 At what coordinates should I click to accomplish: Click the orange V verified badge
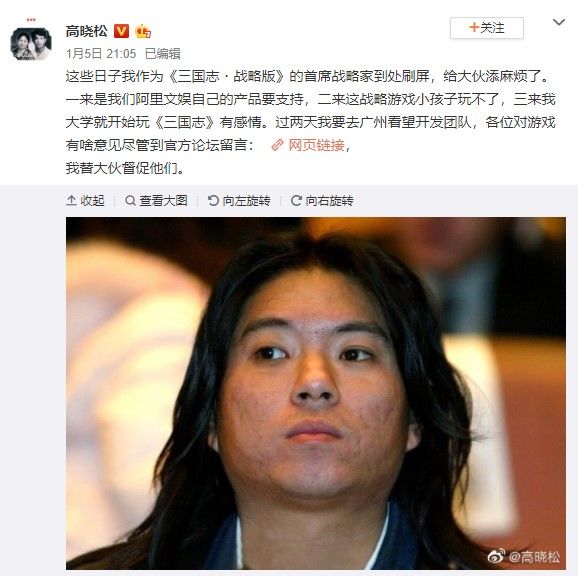[122, 31]
